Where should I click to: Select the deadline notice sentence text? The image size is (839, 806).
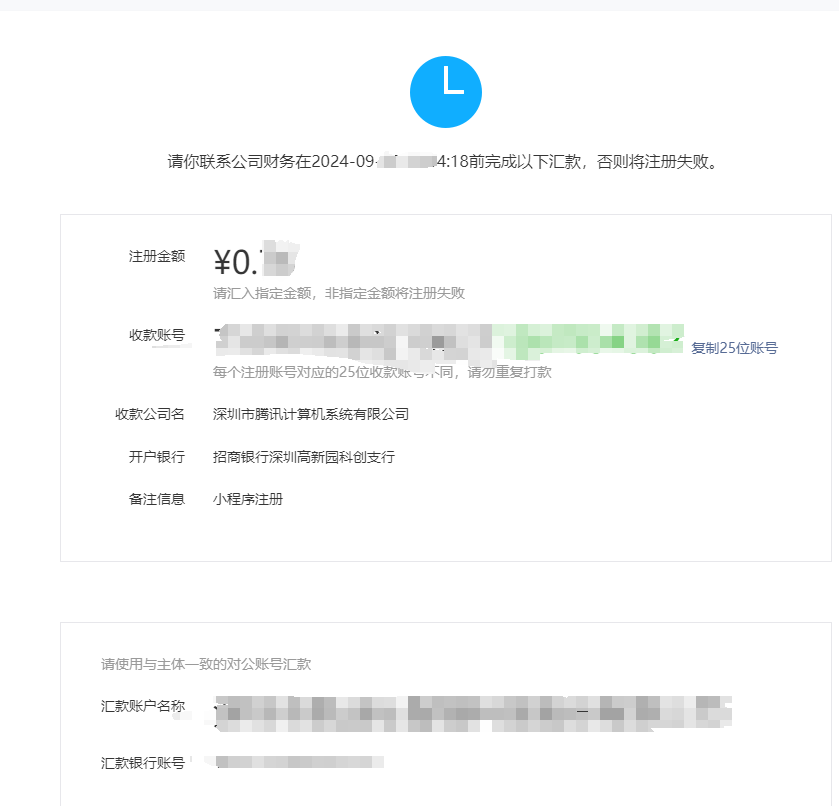pyautogui.click(x=443, y=162)
